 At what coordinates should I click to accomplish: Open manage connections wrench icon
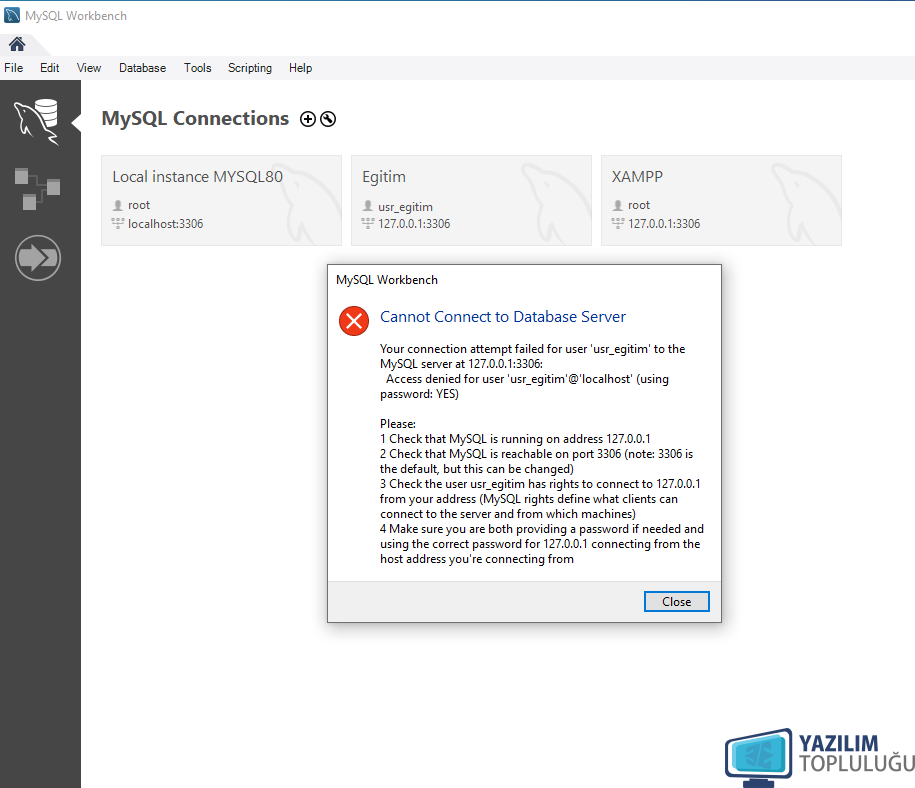click(x=328, y=119)
